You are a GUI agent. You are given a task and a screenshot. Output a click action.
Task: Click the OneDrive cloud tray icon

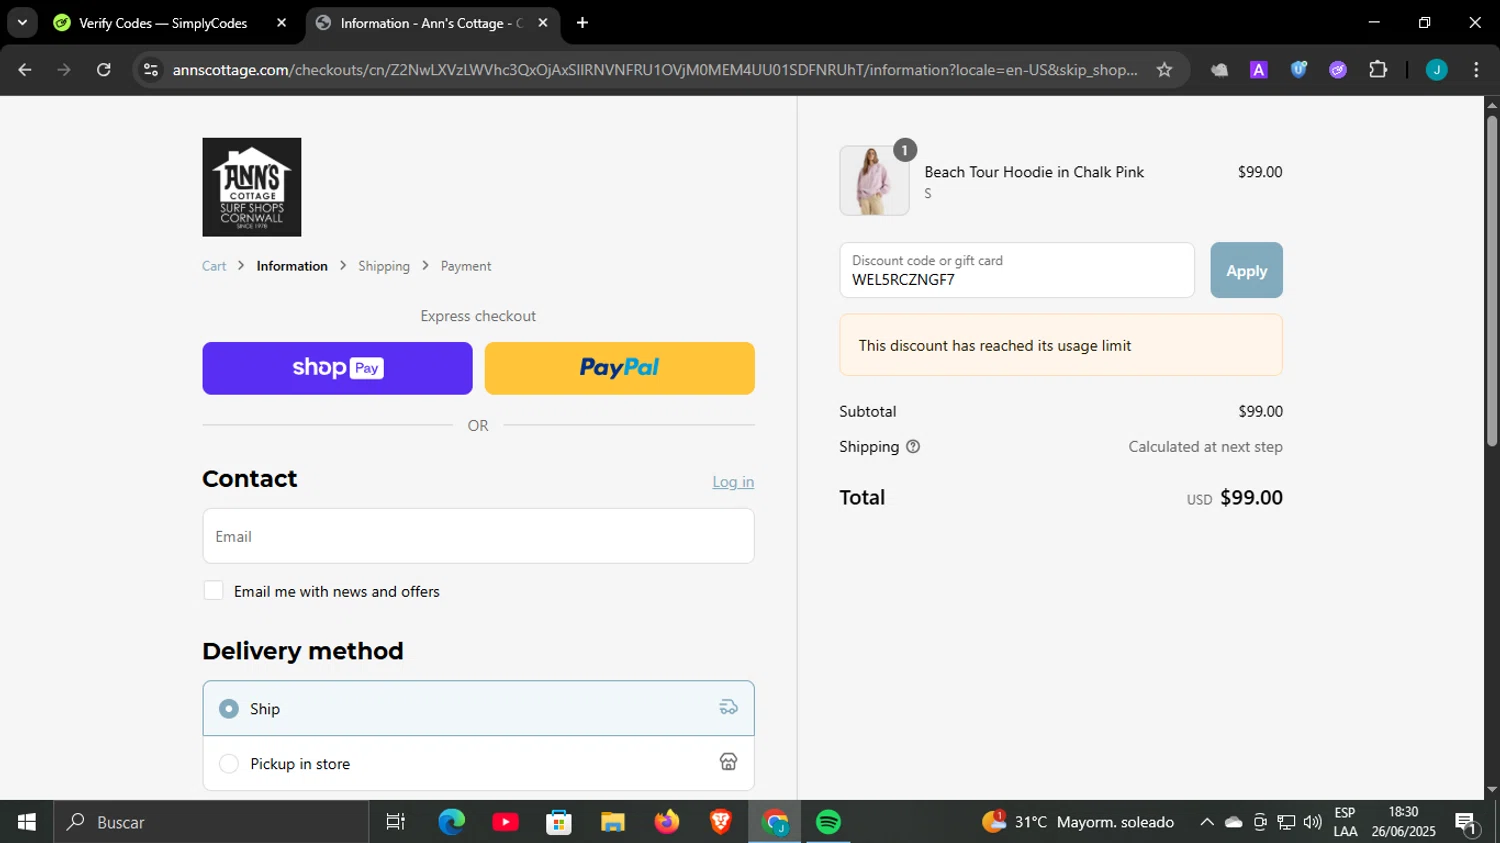[1234, 822]
